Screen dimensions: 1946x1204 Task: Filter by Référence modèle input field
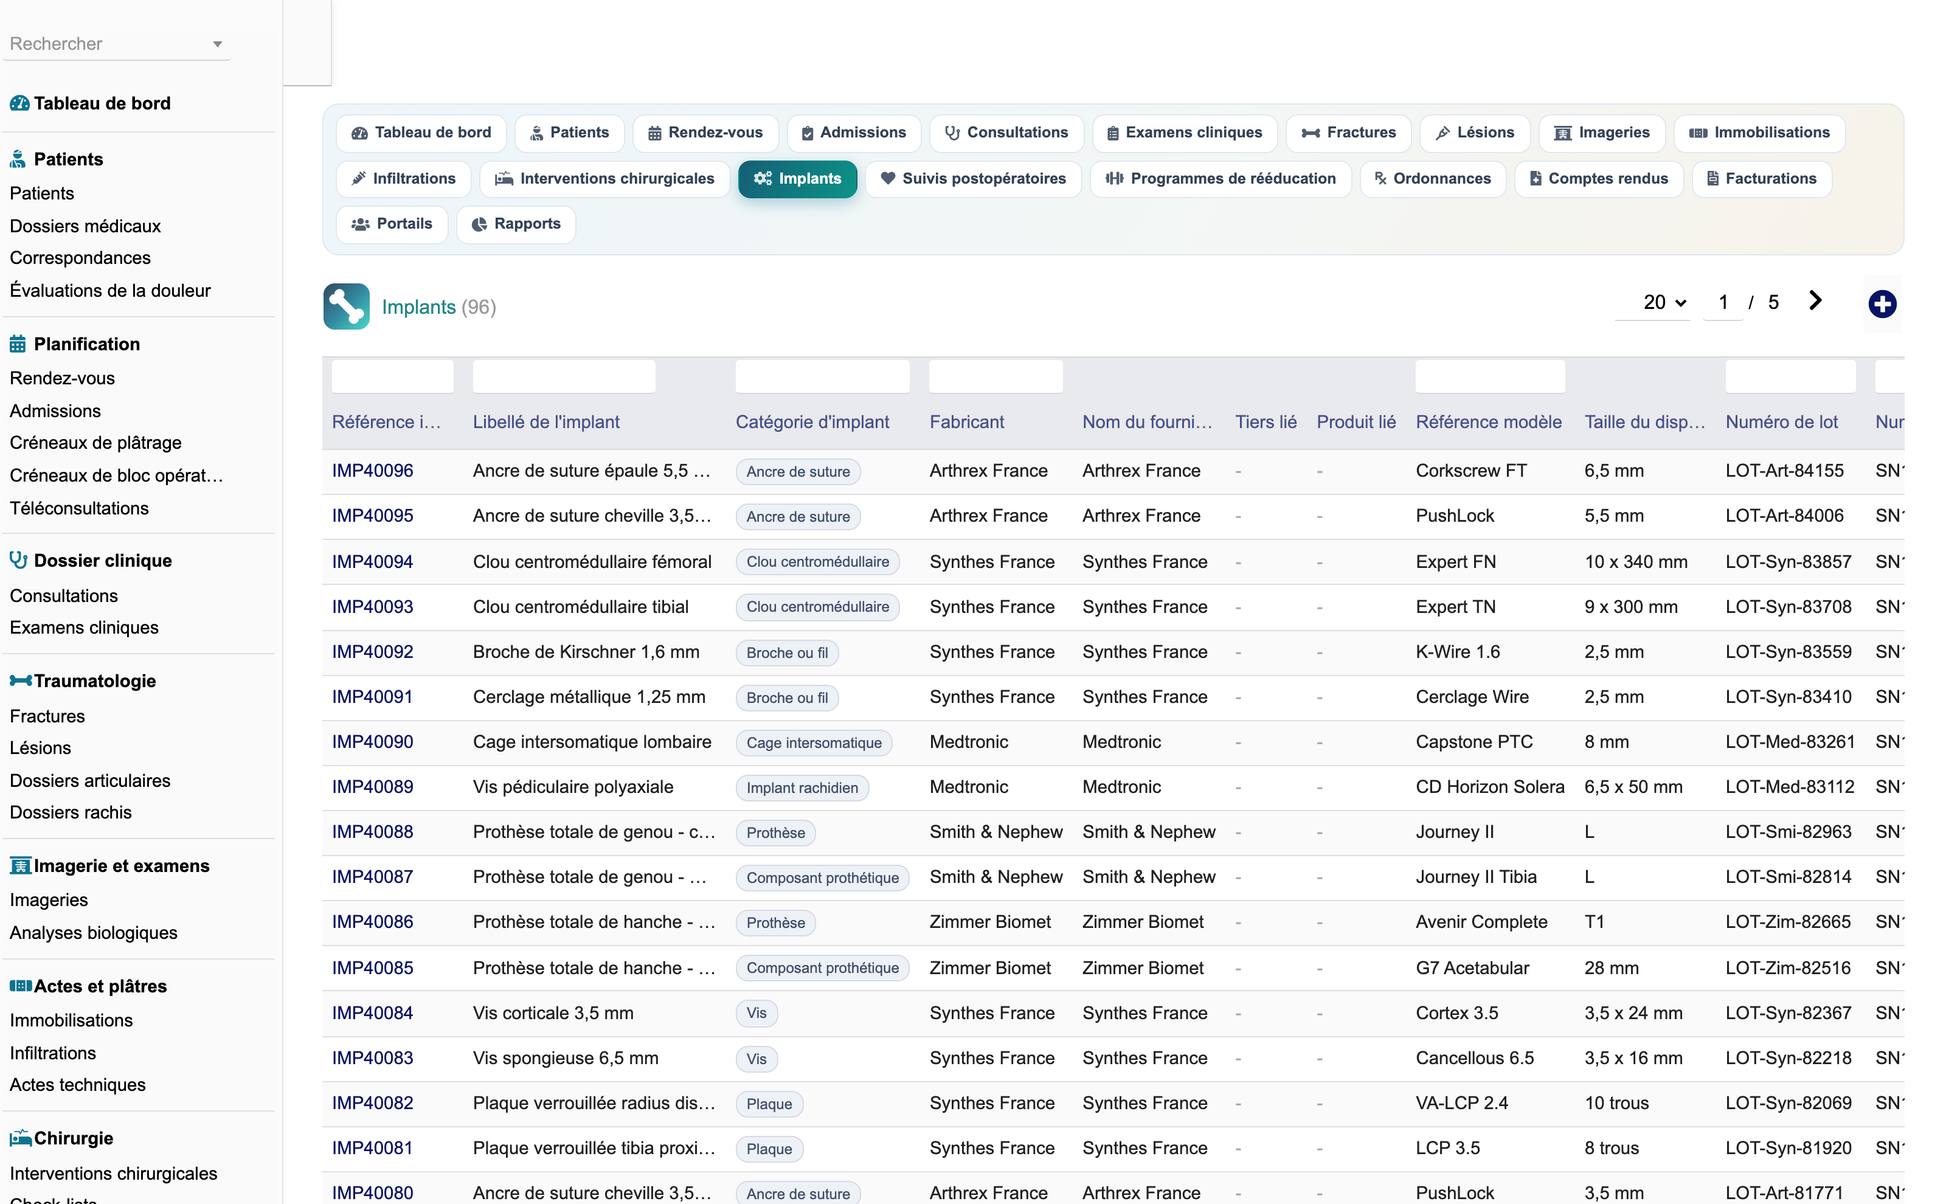coord(1490,377)
